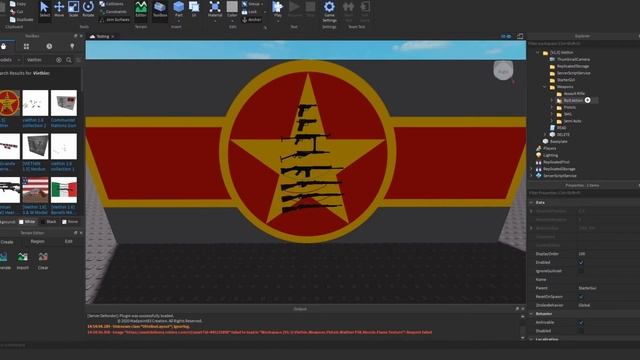Click the American flag model thumbnail
The width and height of the screenshot is (640, 360).
click(x=36, y=190)
